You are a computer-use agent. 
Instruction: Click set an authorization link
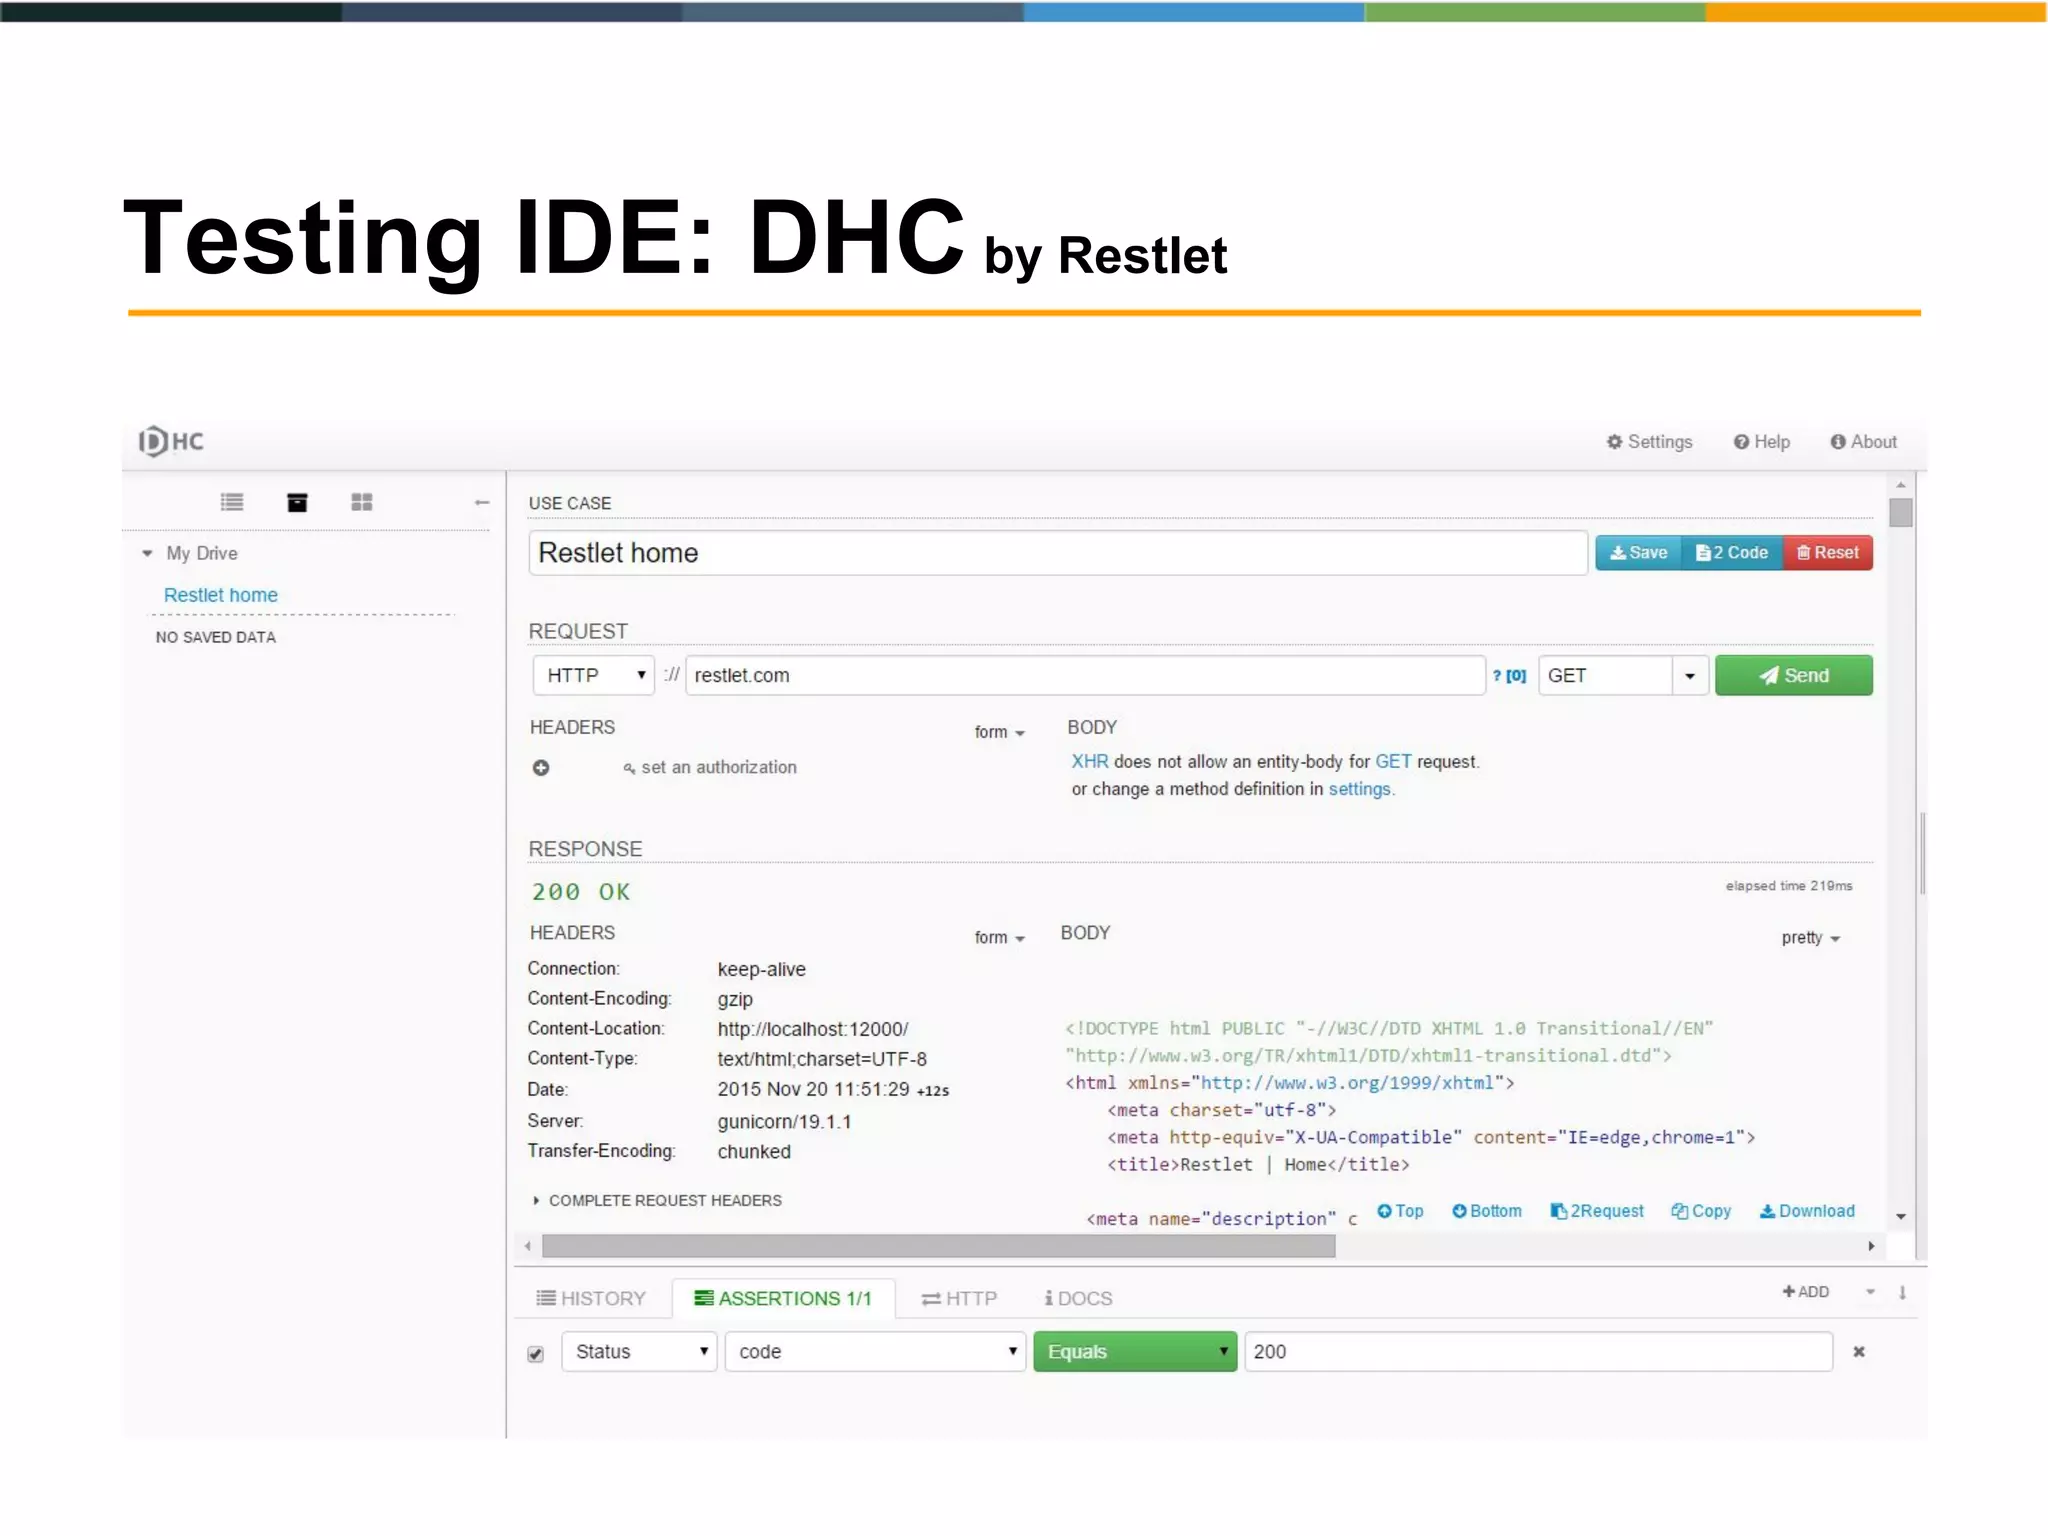[x=710, y=768]
